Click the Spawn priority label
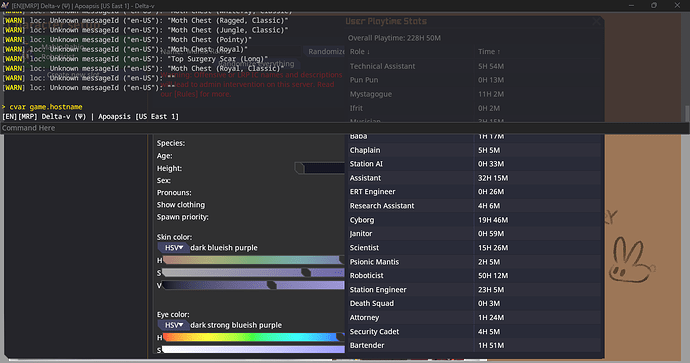This screenshot has height=363, width=690. (183, 217)
